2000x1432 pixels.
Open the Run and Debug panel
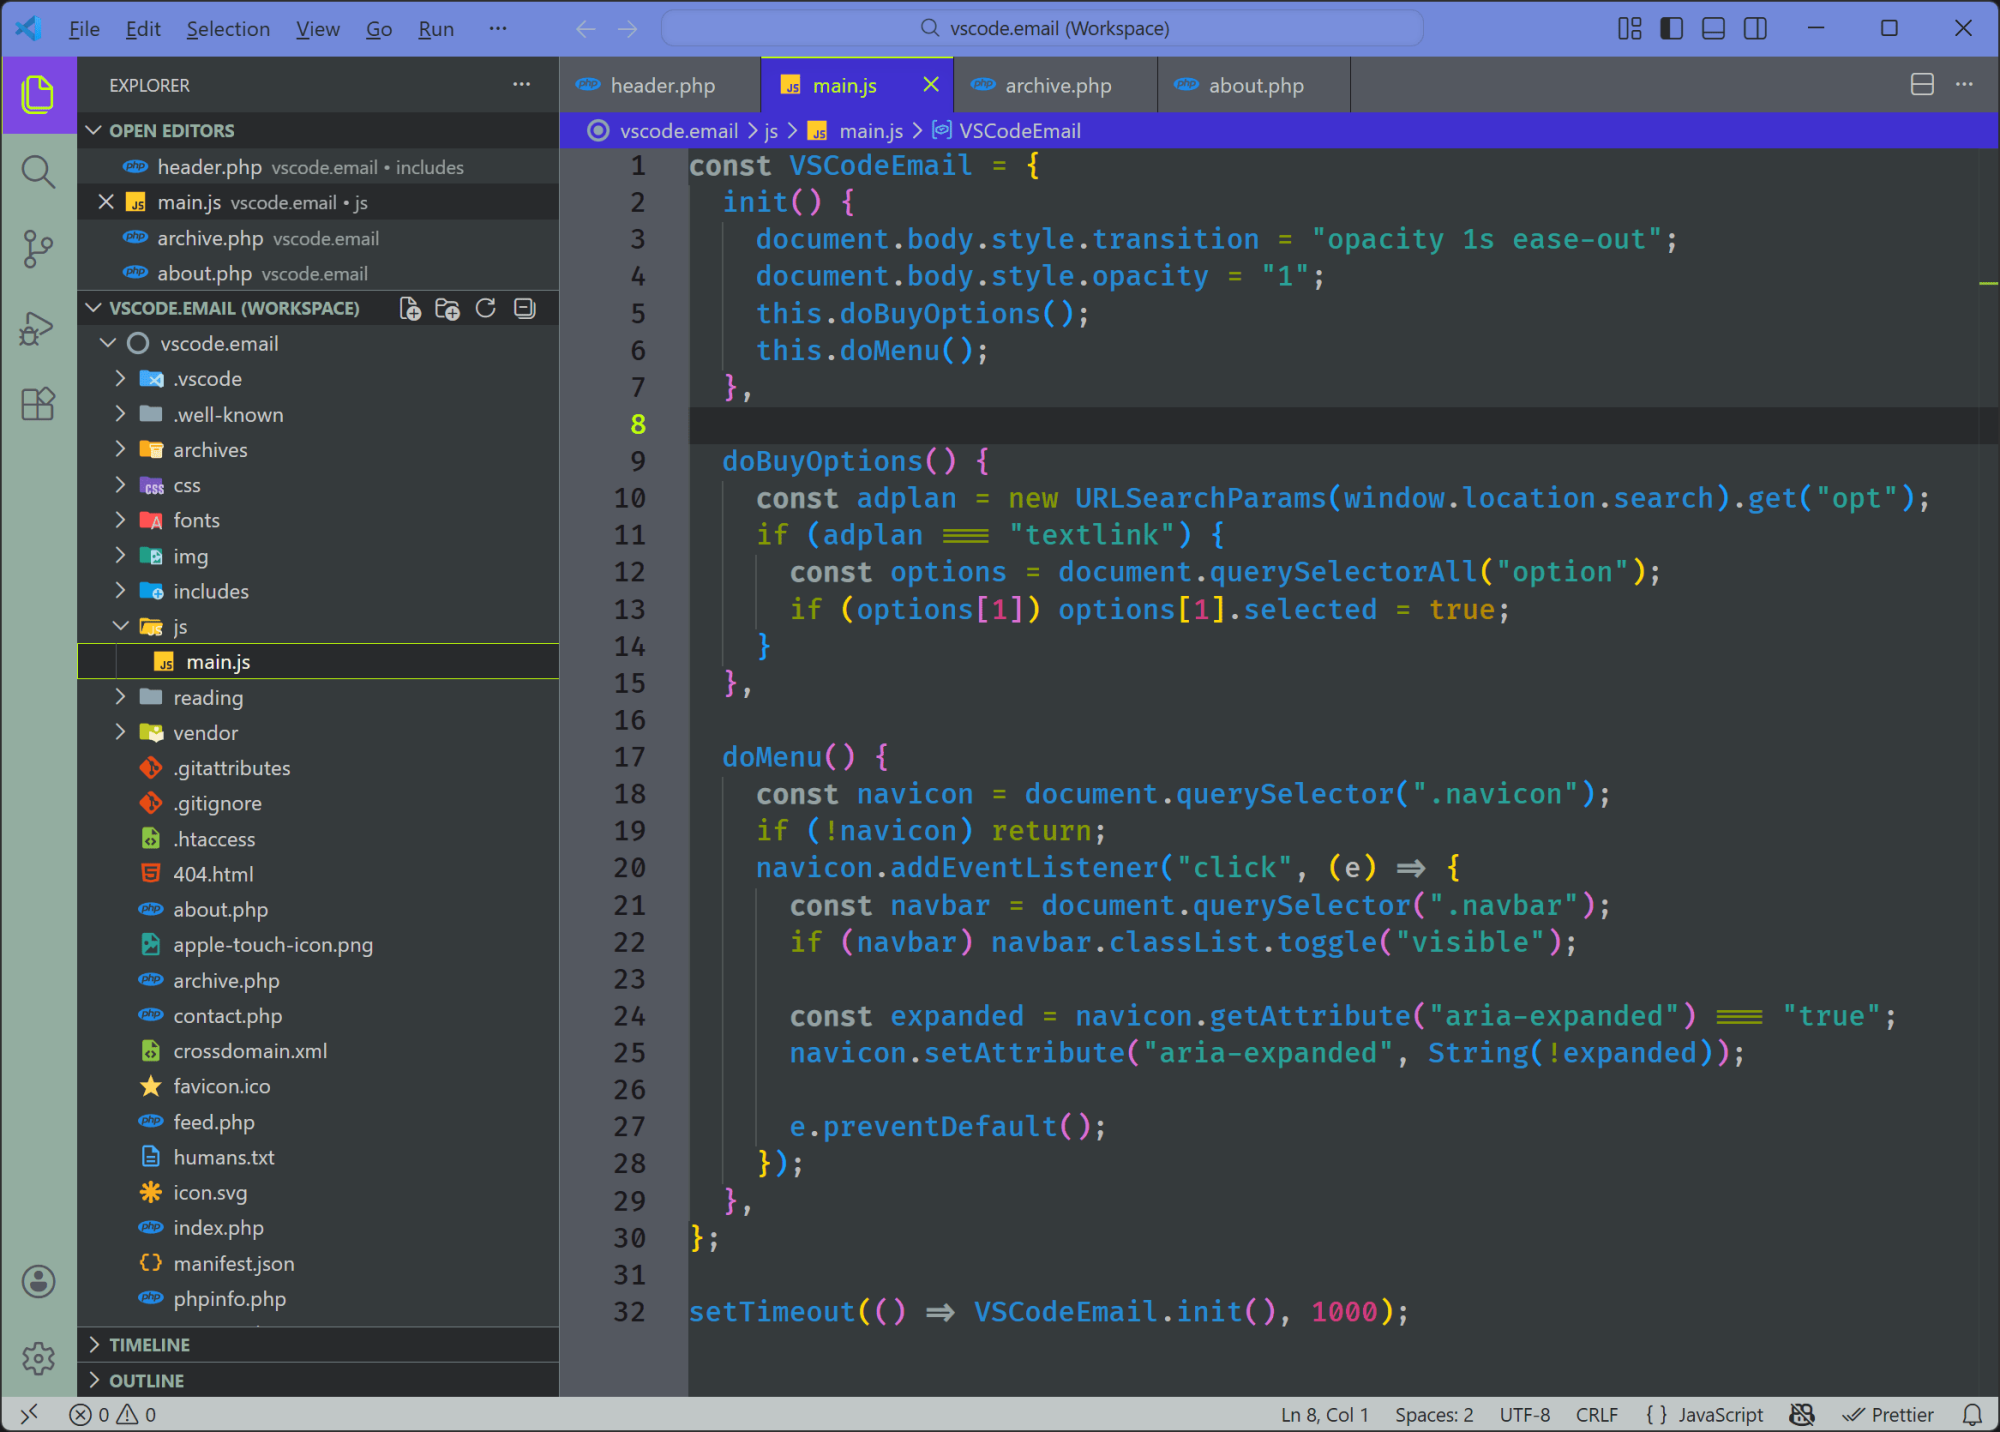[38, 327]
